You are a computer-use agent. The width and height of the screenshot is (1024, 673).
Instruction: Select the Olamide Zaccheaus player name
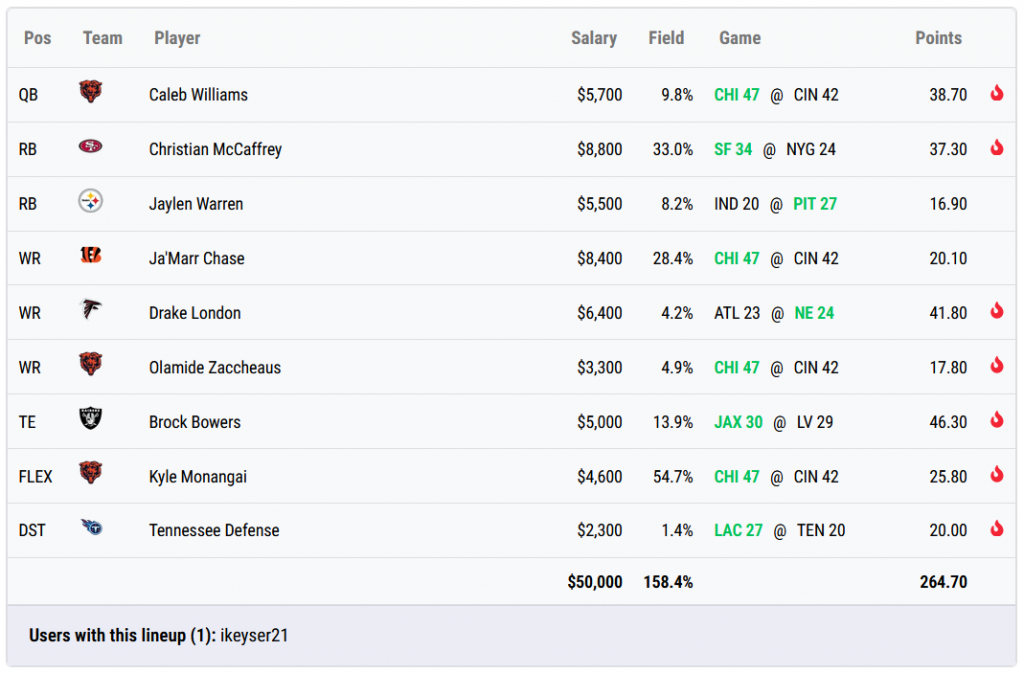pos(215,367)
